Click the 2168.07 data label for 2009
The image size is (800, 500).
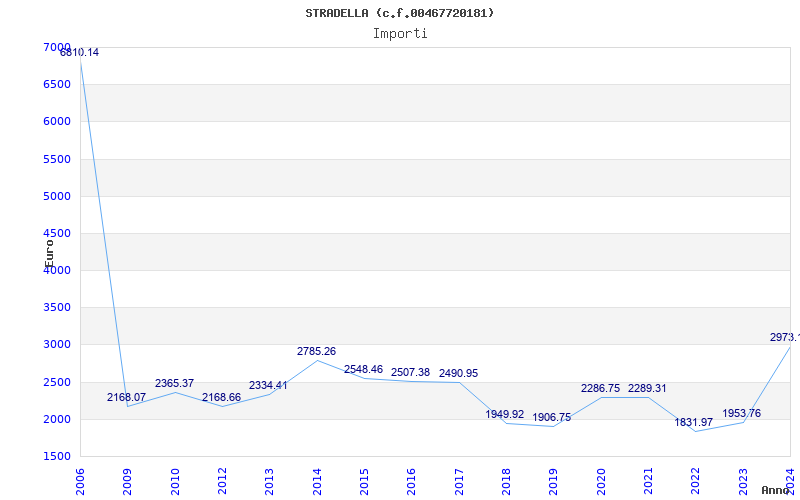(x=127, y=397)
